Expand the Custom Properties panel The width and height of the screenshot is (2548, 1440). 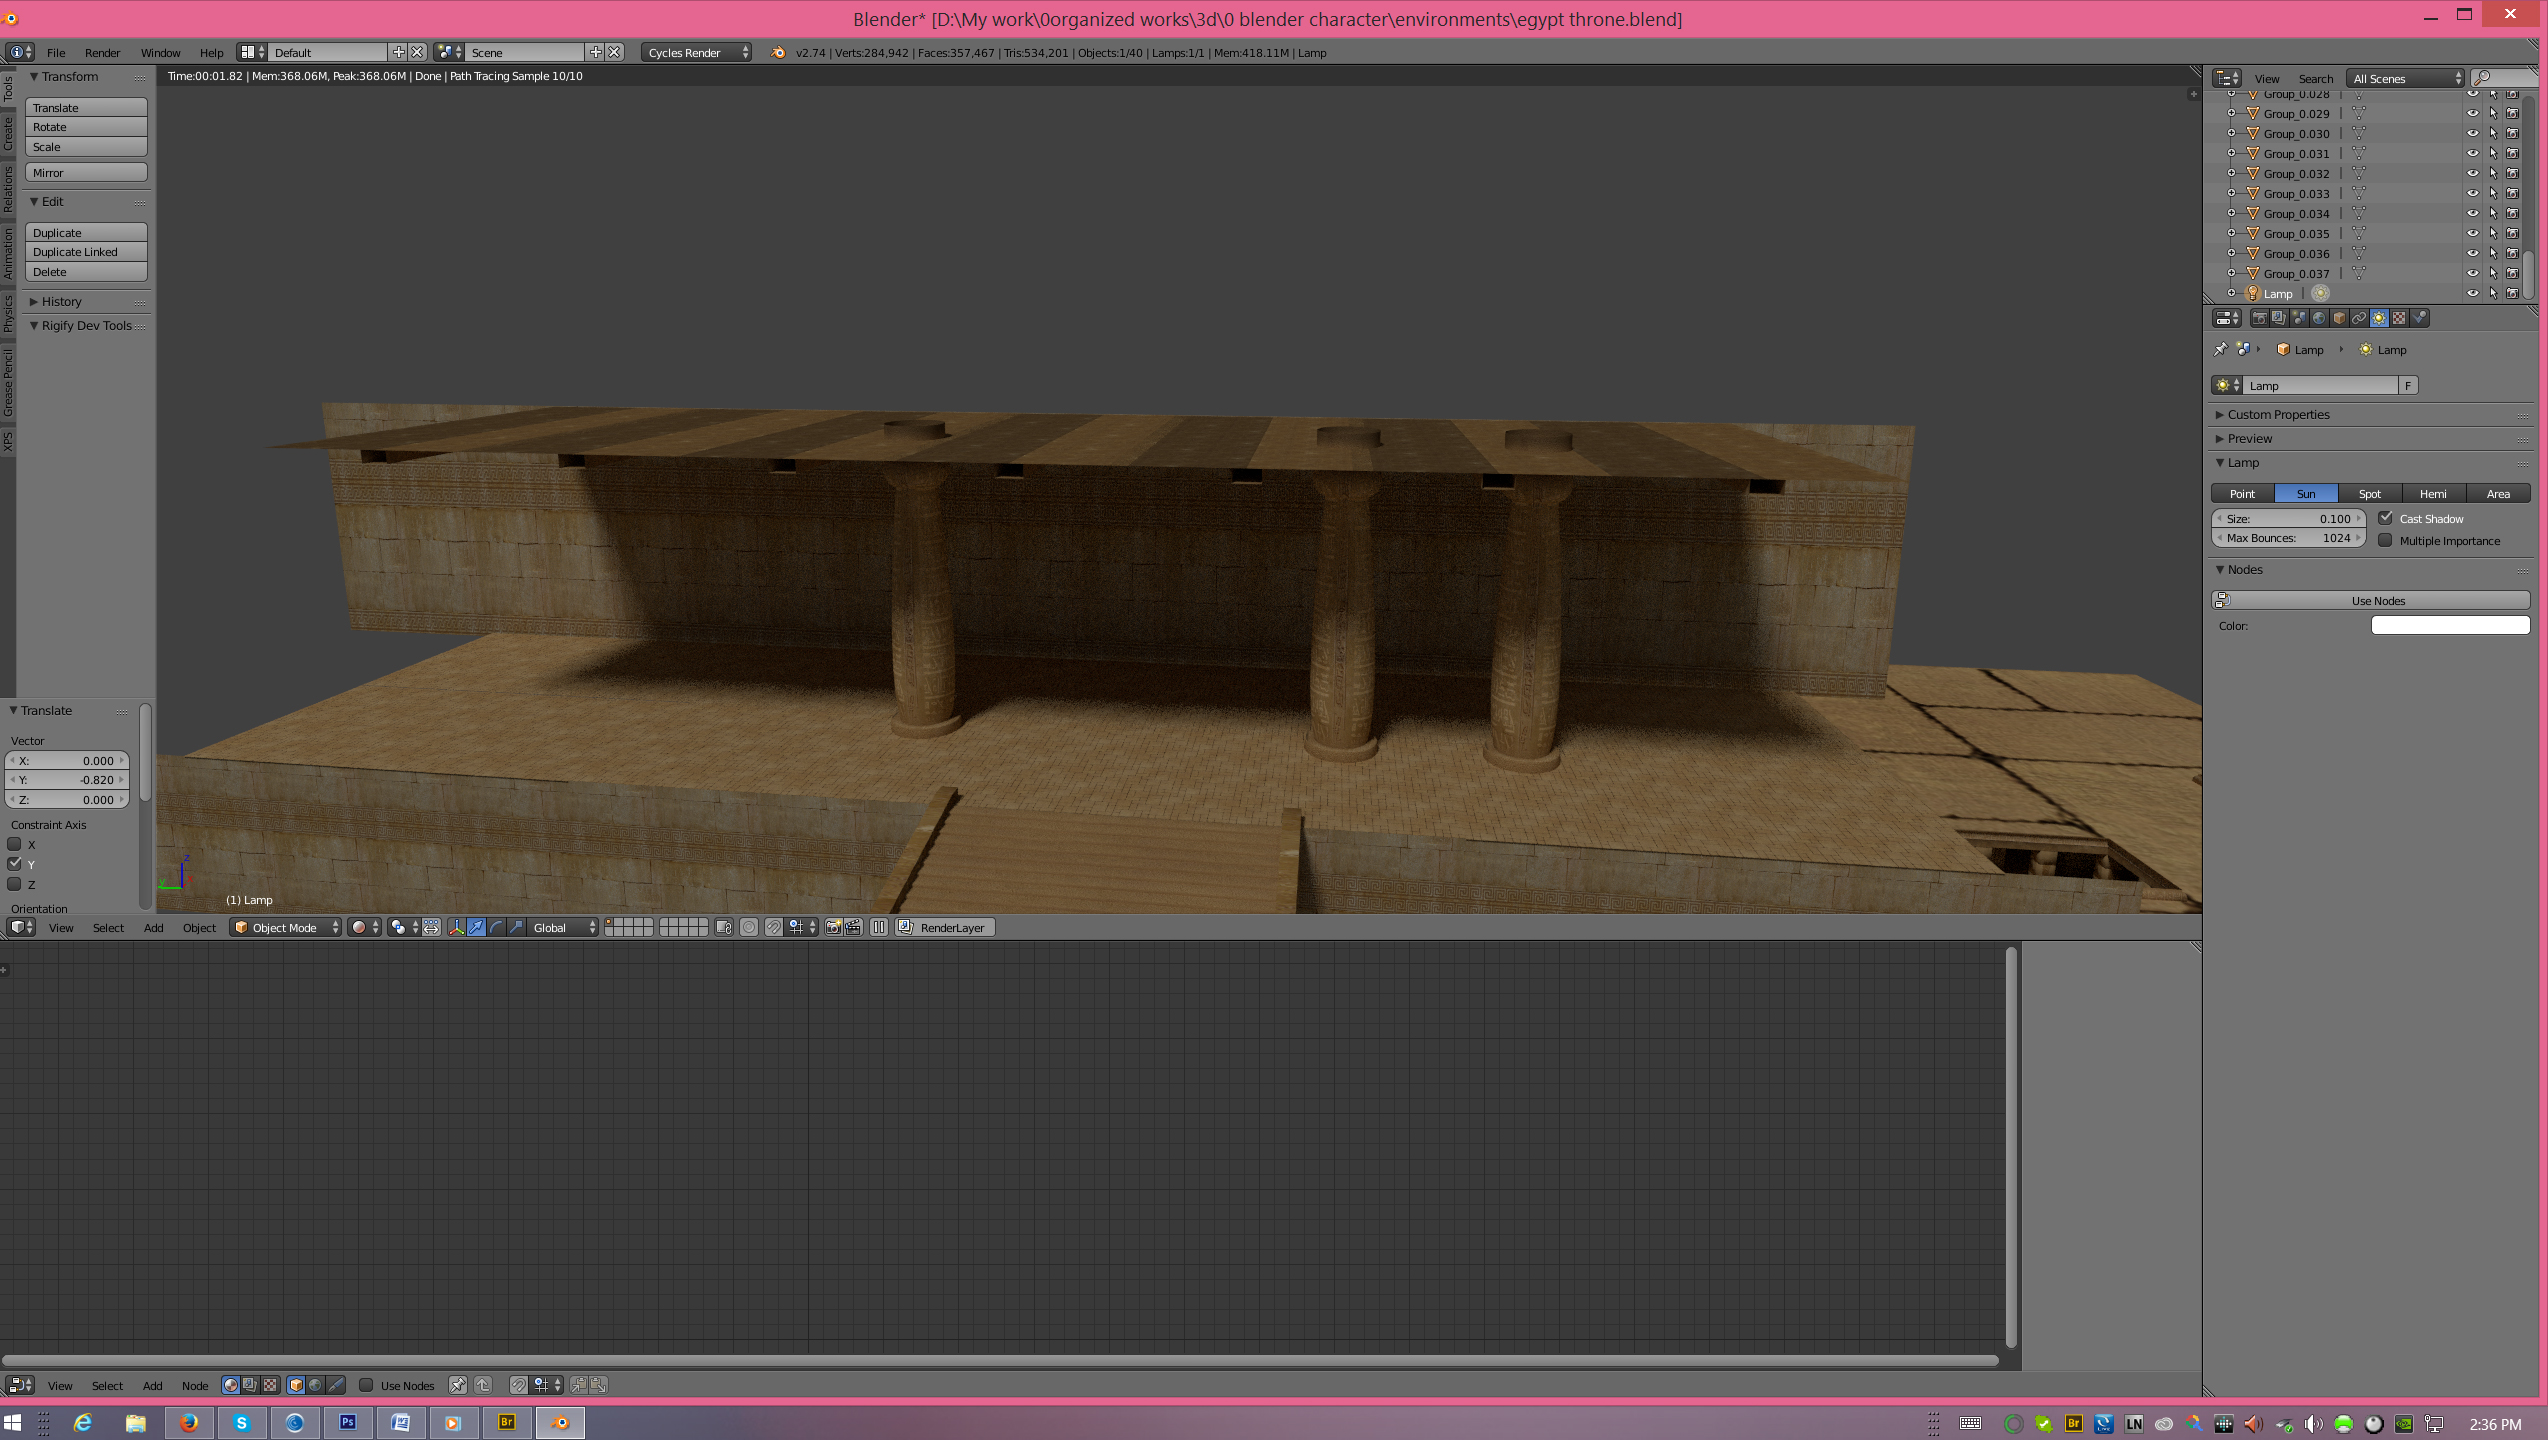(x=2278, y=414)
